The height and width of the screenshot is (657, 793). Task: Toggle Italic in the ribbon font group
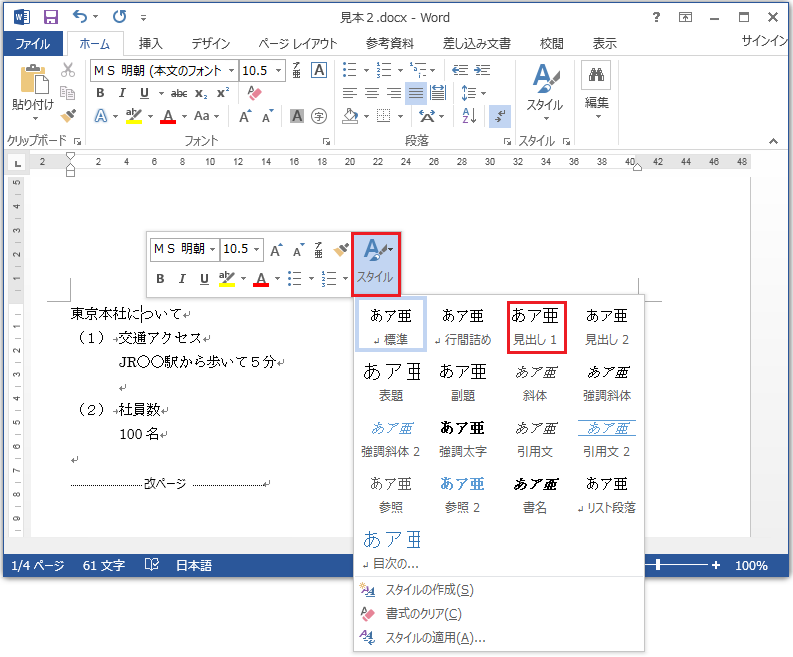click(x=122, y=93)
